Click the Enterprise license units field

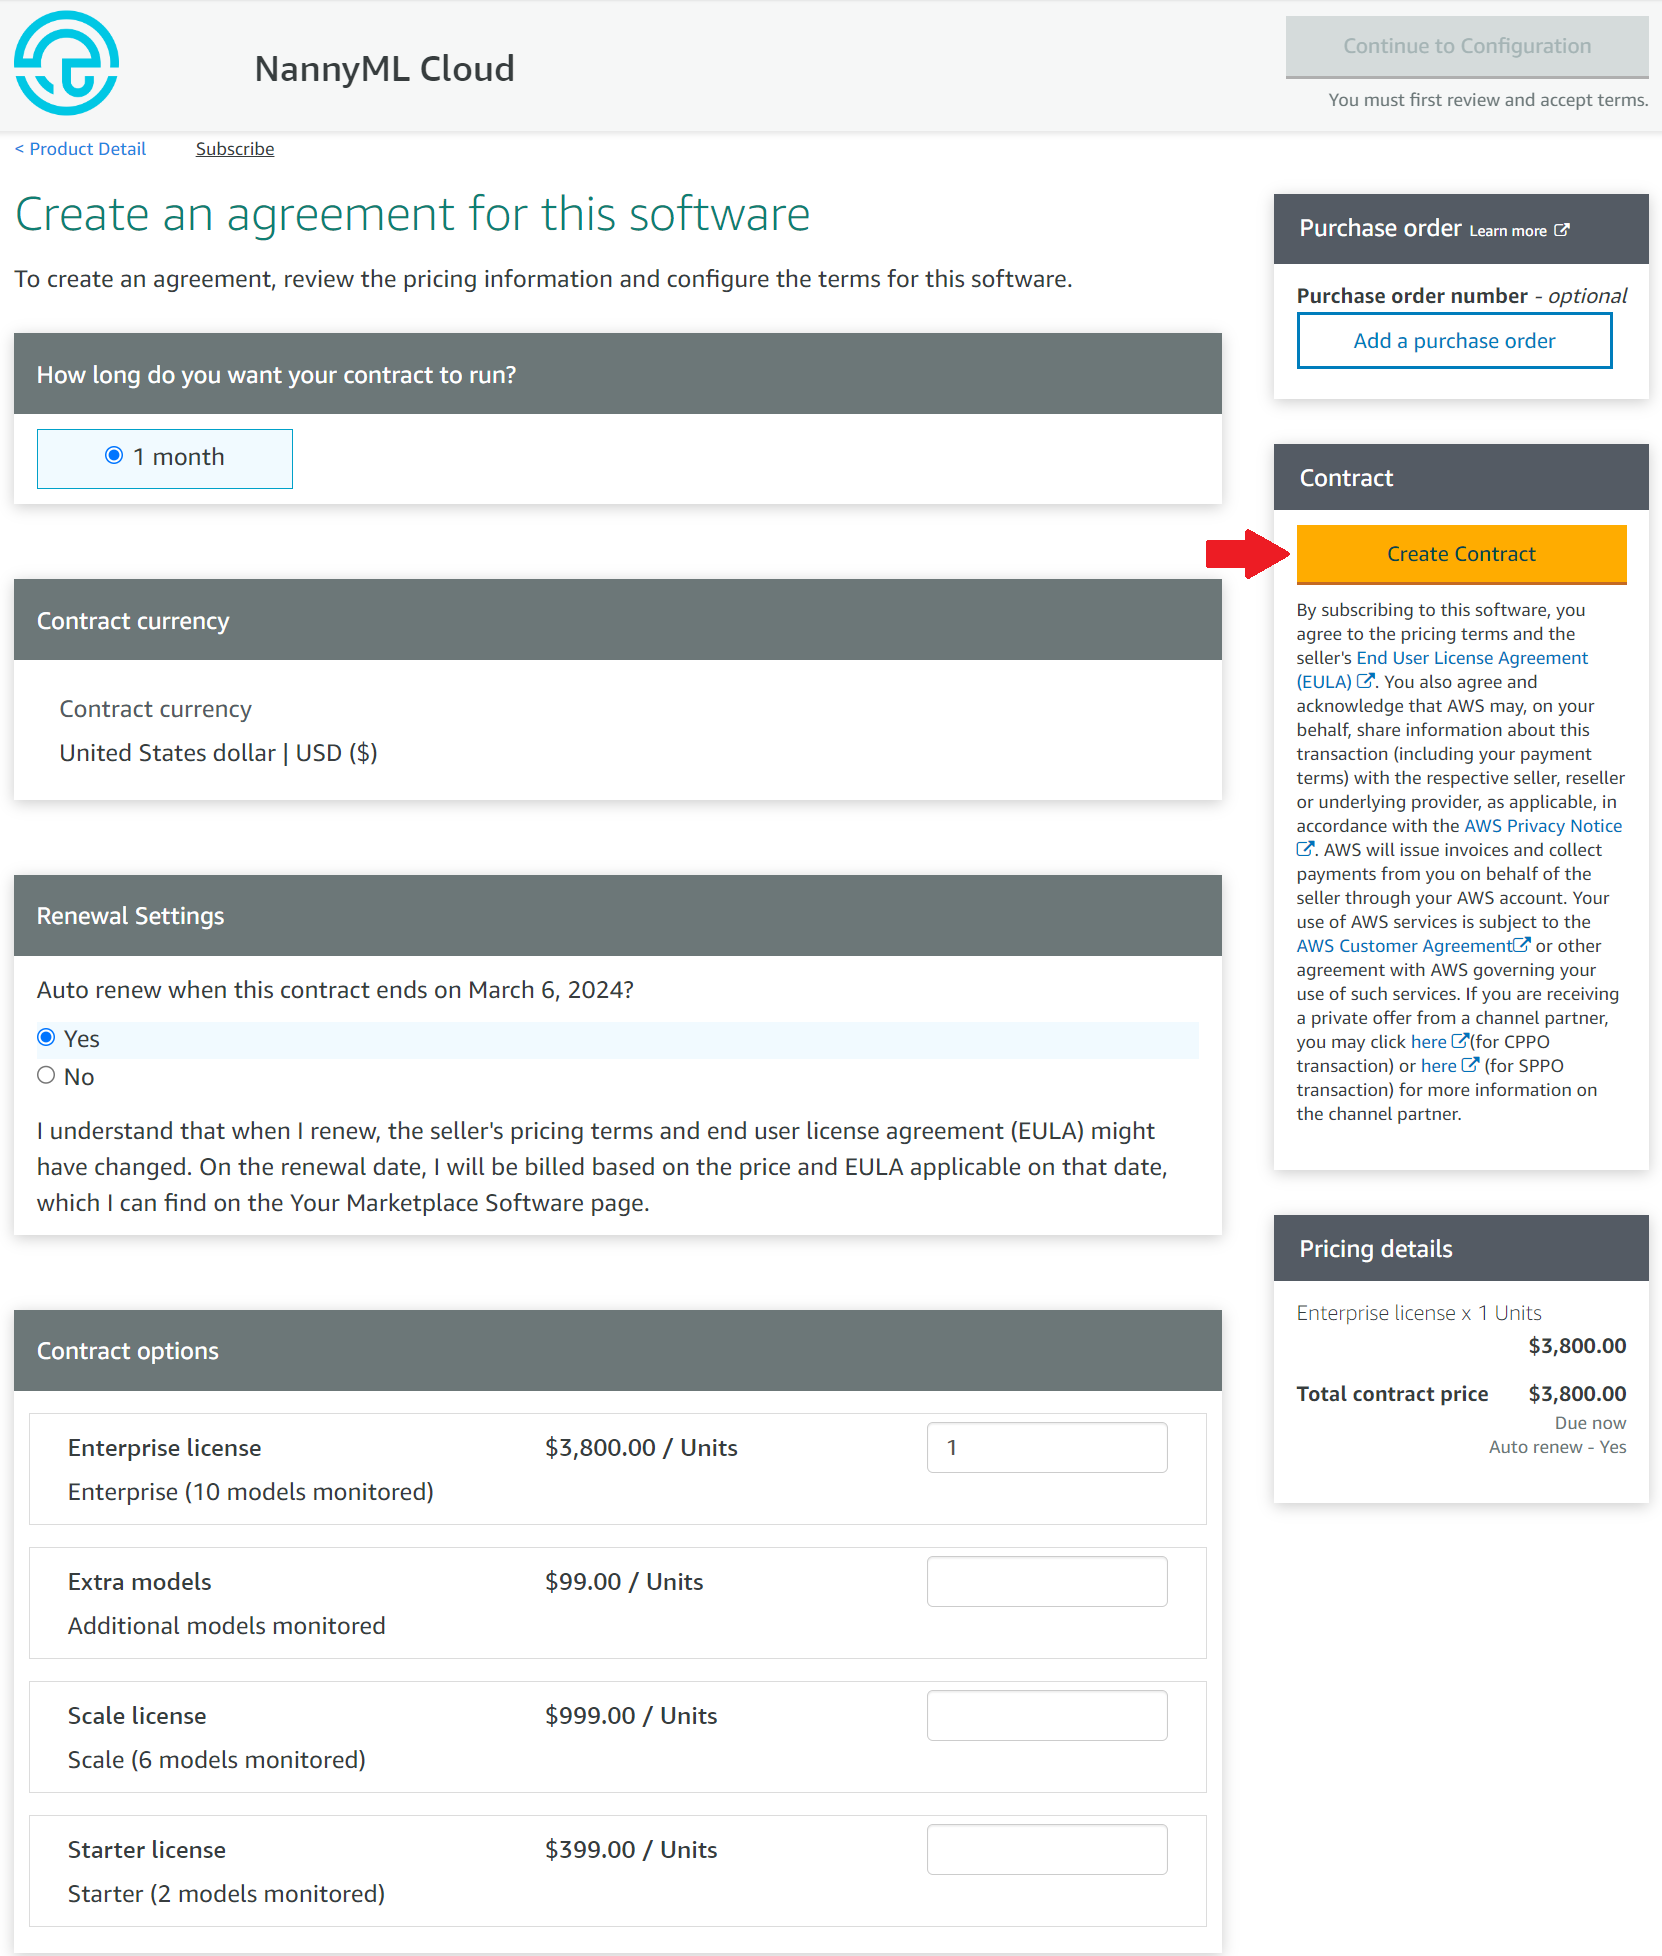click(1047, 1447)
